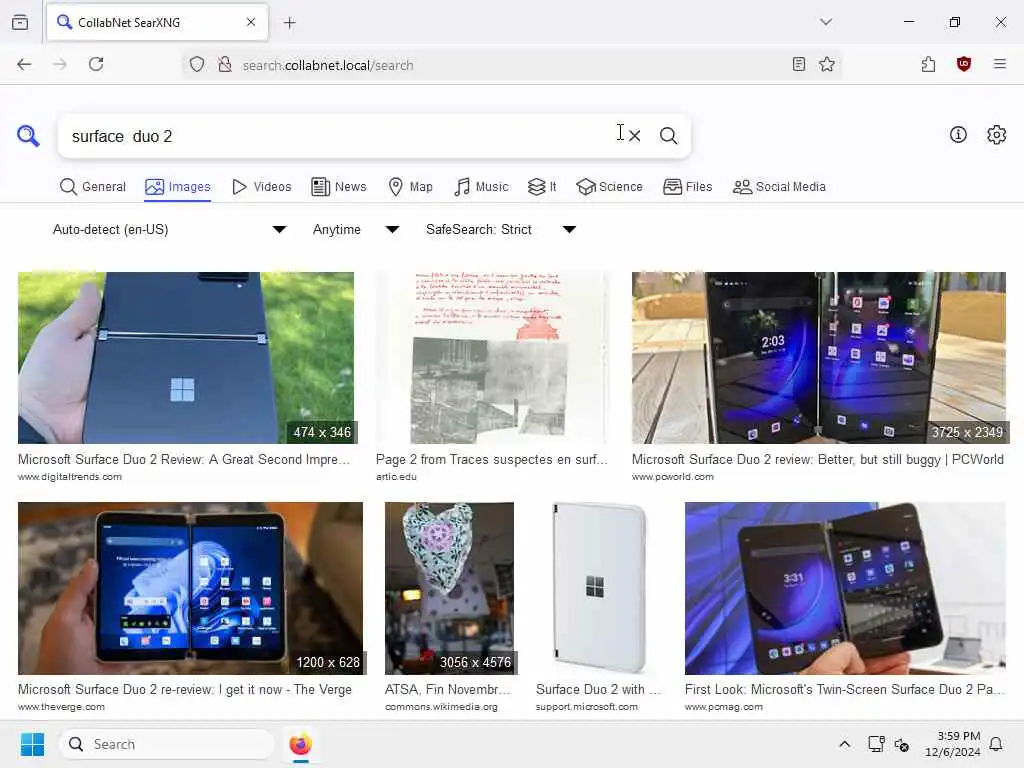Click into the 'surface duo 2' search field

coord(340,136)
